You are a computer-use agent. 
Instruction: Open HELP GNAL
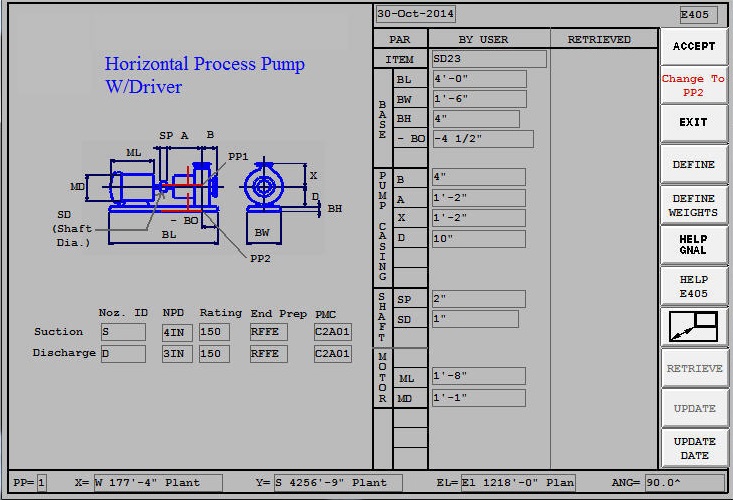point(694,244)
